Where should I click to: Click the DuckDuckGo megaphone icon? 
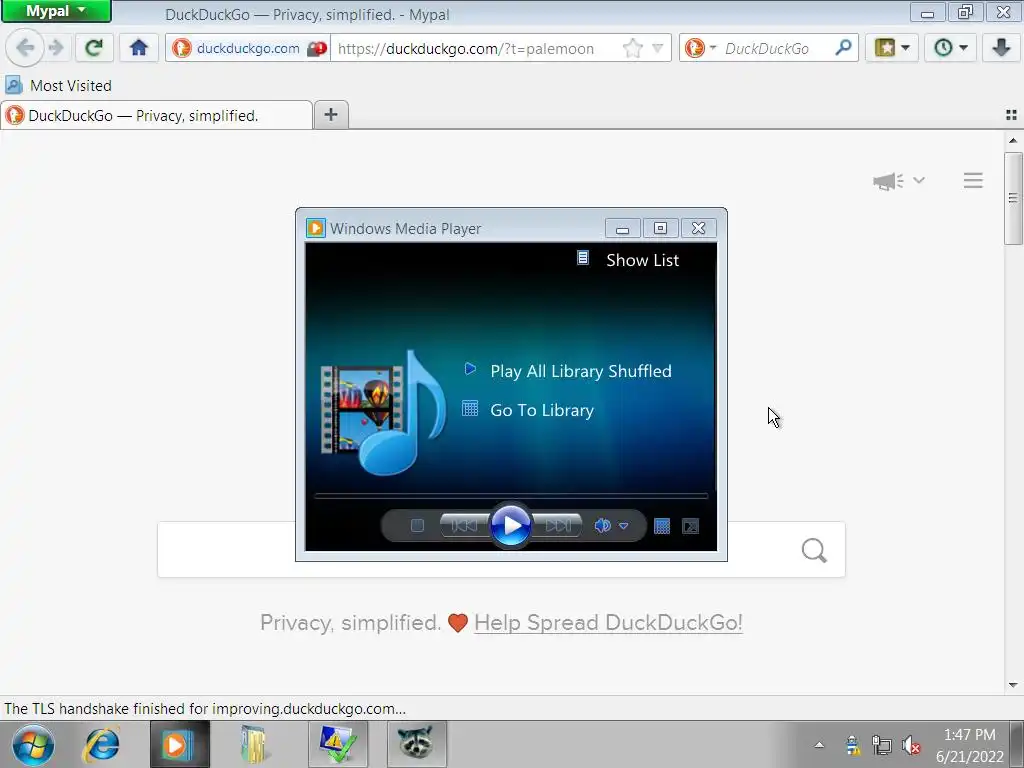click(x=888, y=181)
